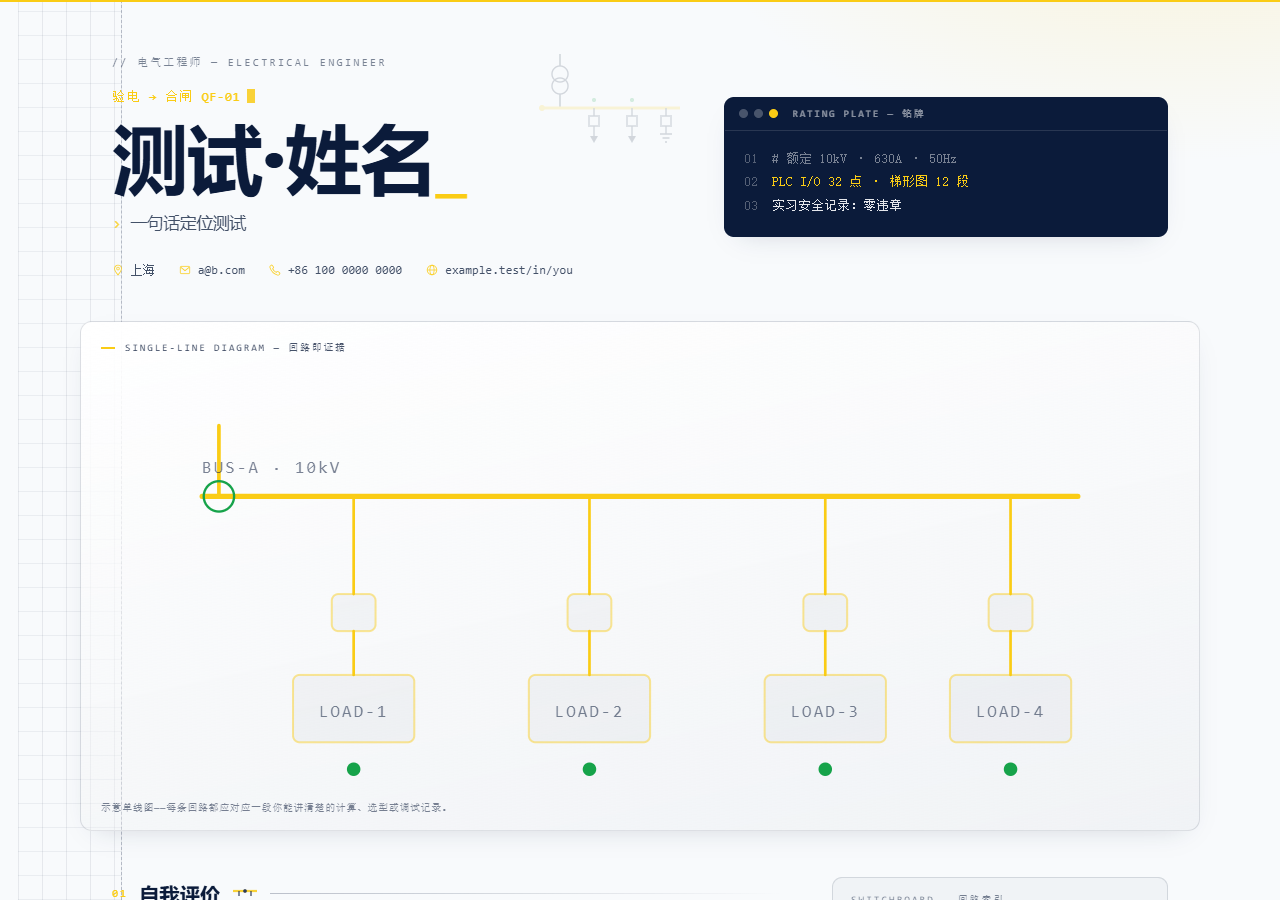The height and width of the screenshot is (900, 1280).
Task: Click the 上海 location text
Action: [x=142, y=270]
